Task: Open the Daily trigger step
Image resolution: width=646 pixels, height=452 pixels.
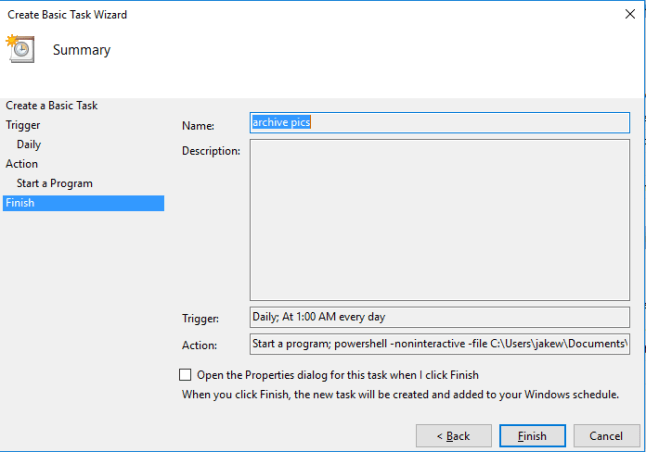Action: pos(29,144)
